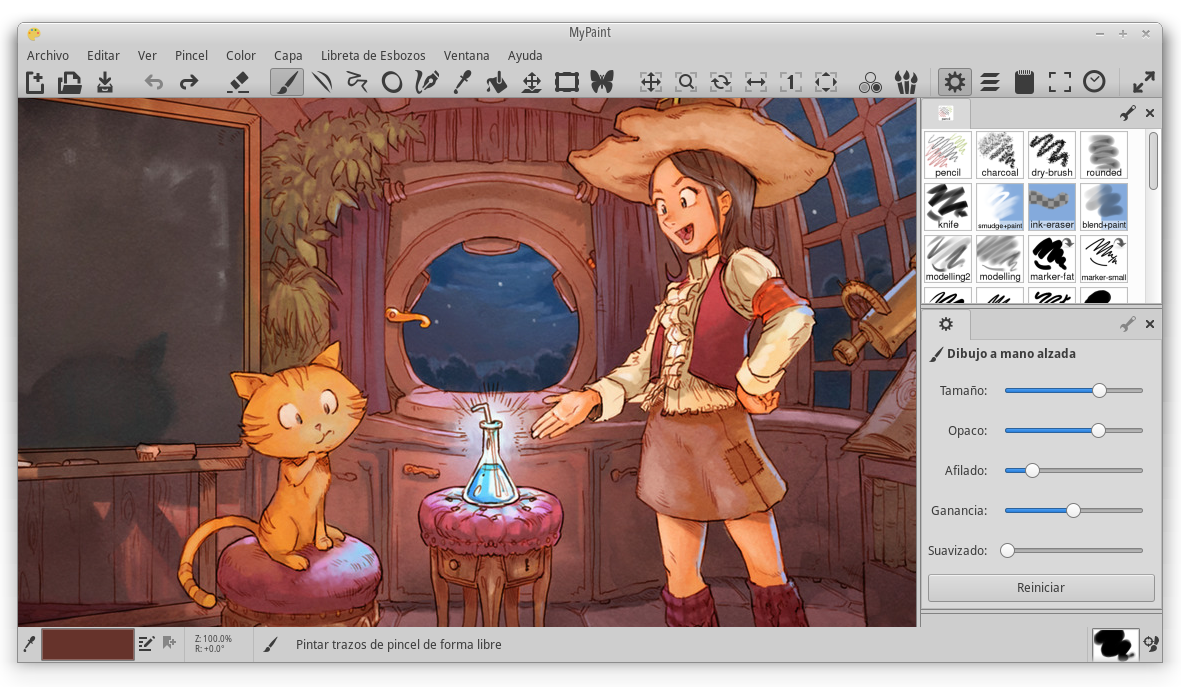Choose the rounded brush preset
Image resolution: width=1181 pixels, height=687 pixels.
click(x=1103, y=155)
